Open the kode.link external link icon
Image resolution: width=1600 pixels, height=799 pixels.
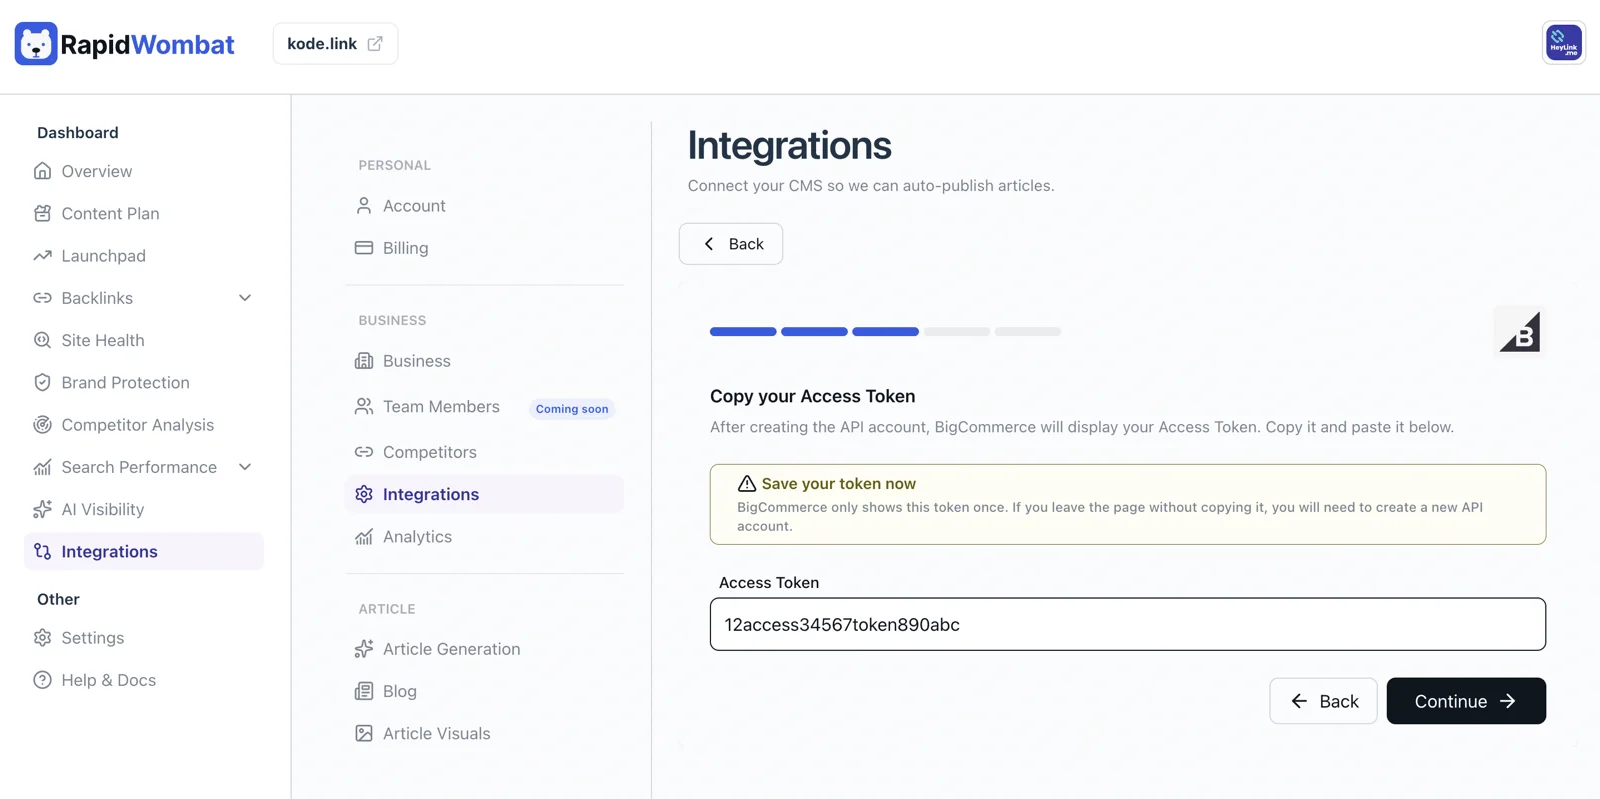click(375, 44)
